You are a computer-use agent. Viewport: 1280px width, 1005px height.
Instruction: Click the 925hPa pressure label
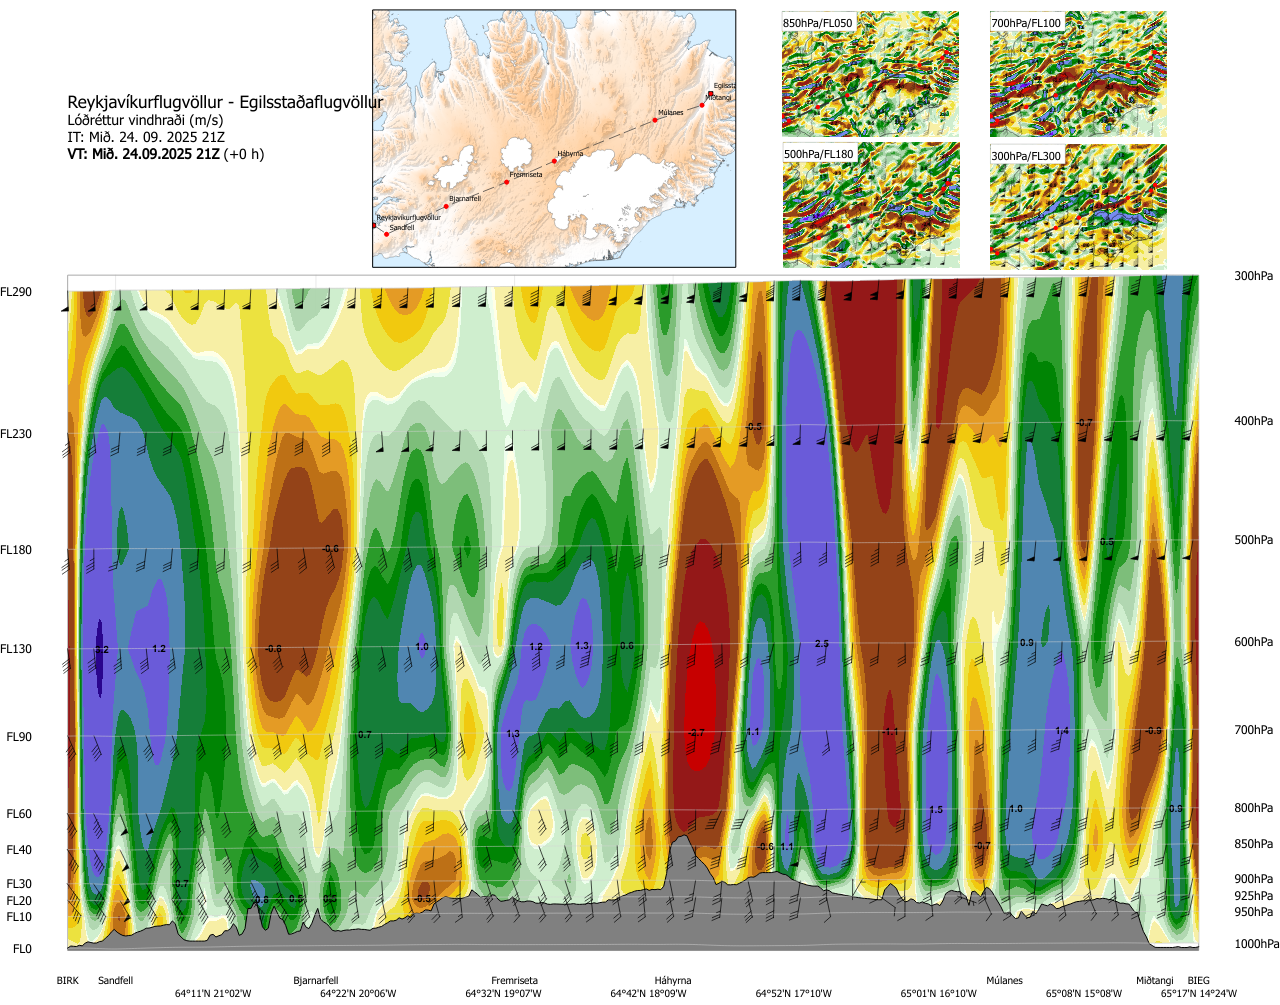tap(1254, 896)
